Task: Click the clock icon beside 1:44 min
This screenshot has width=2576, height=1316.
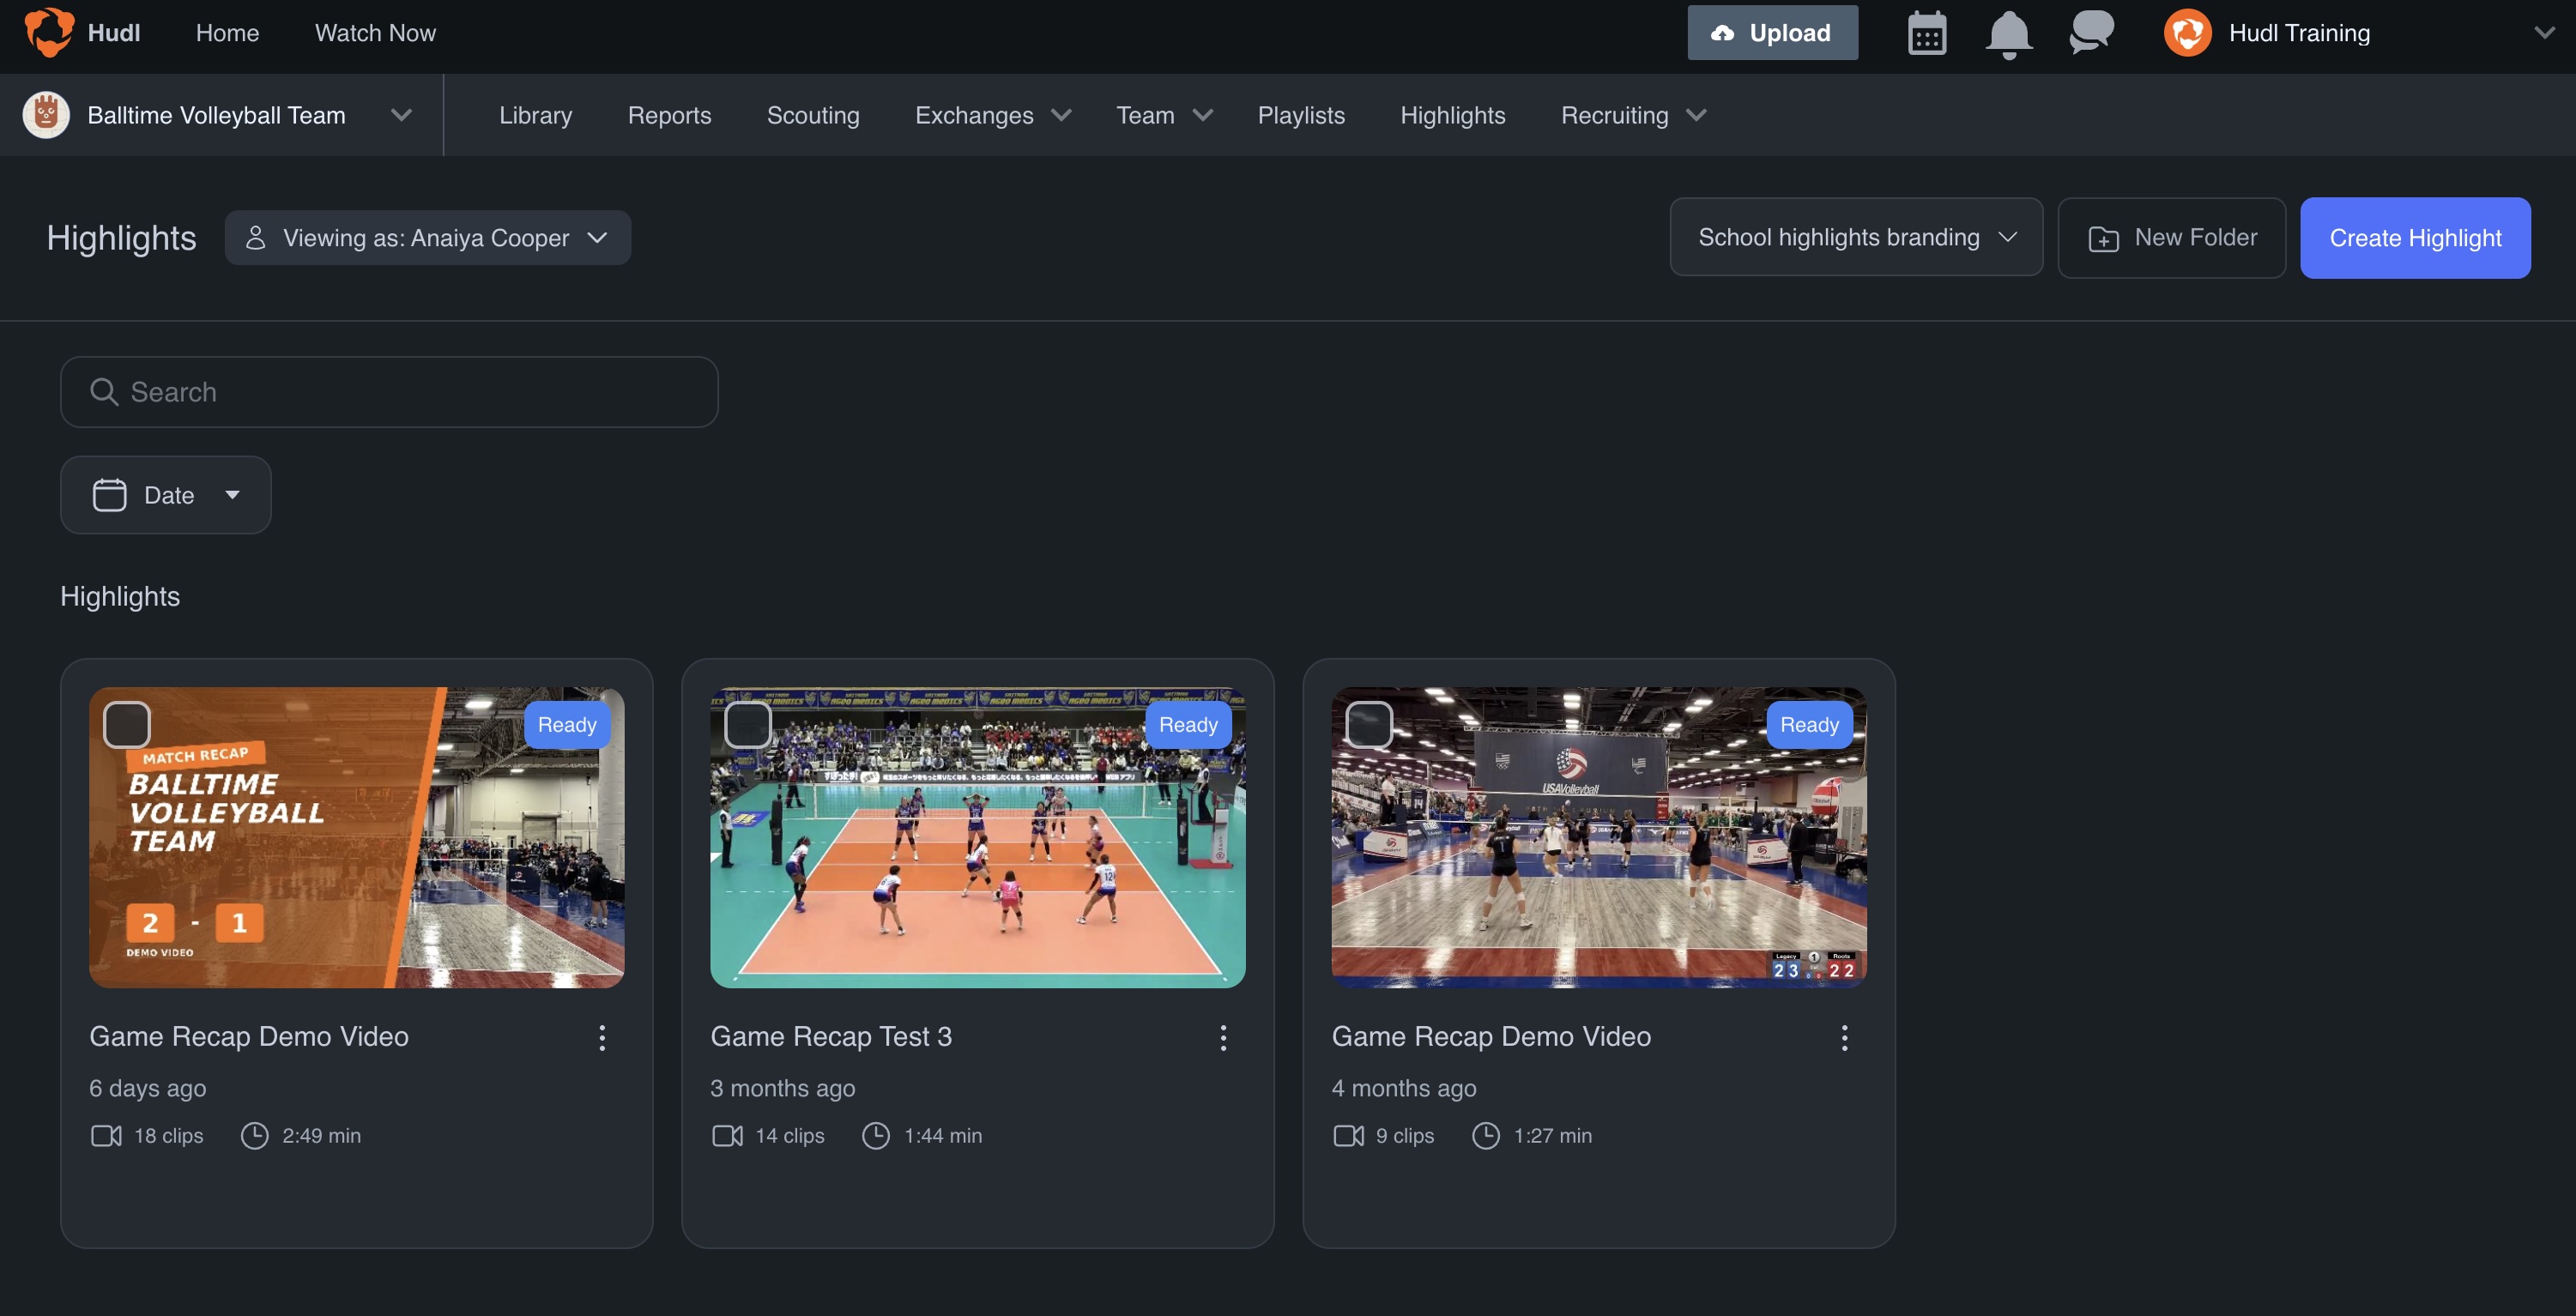Action: (x=876, y=1136)
